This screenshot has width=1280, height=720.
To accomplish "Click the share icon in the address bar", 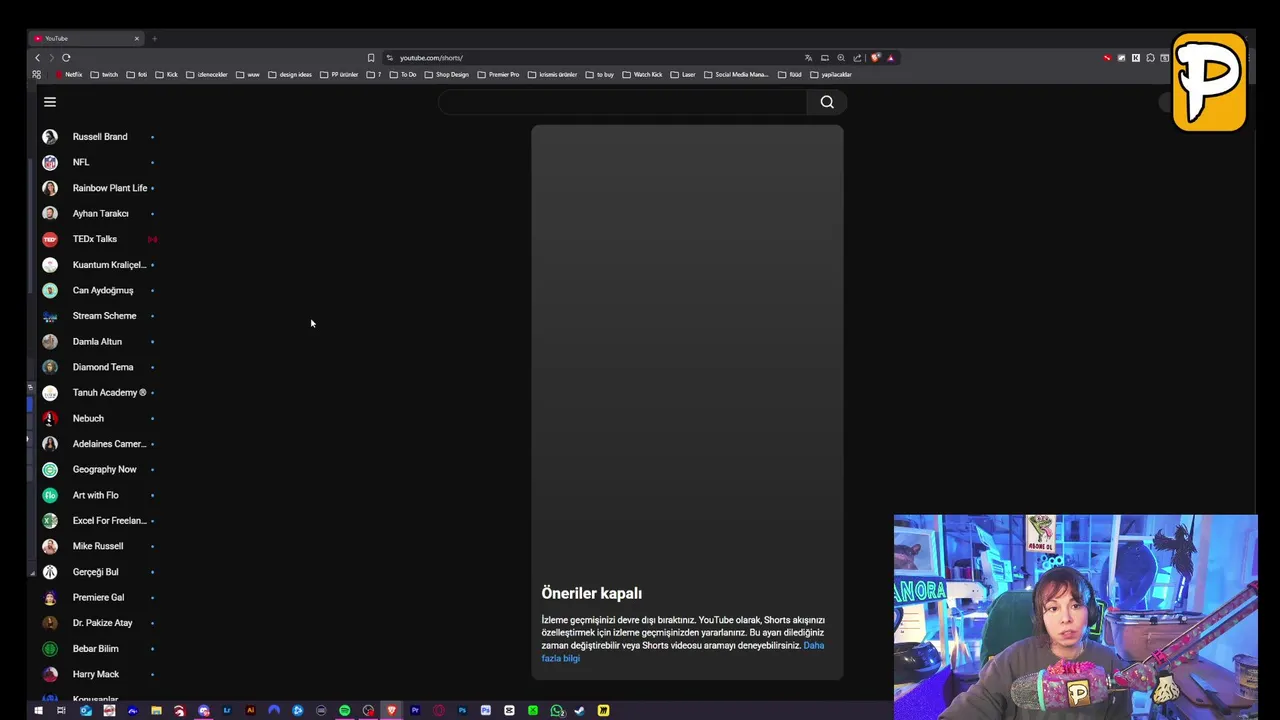I will [857, 58].
